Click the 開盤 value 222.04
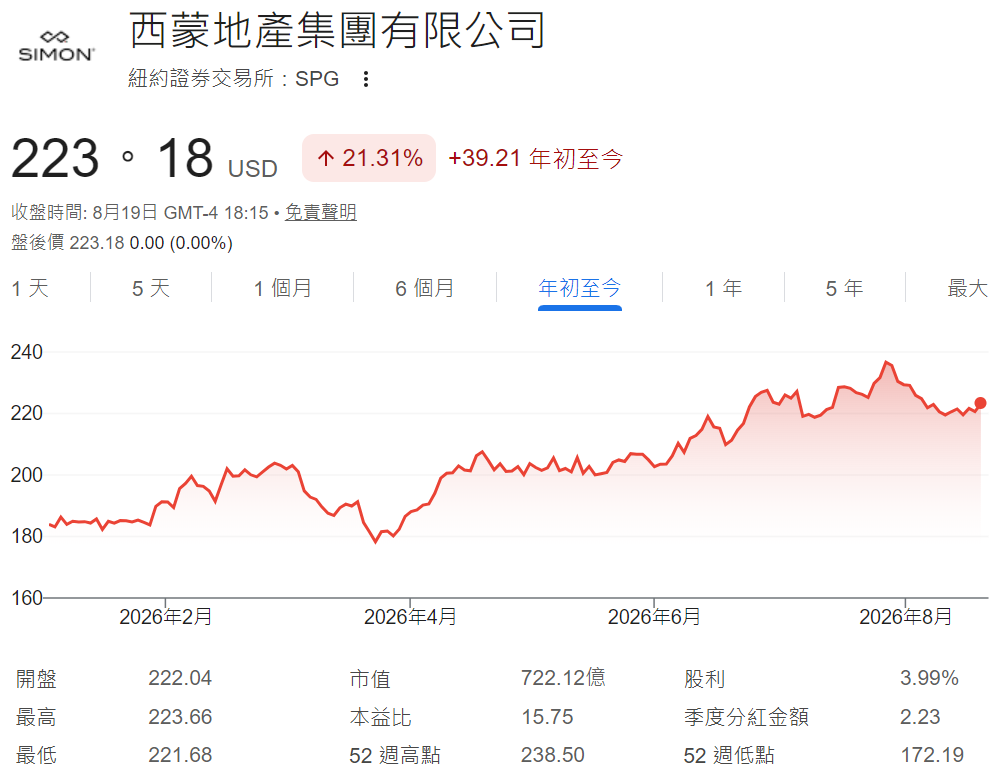 click(x=180, y=679)
